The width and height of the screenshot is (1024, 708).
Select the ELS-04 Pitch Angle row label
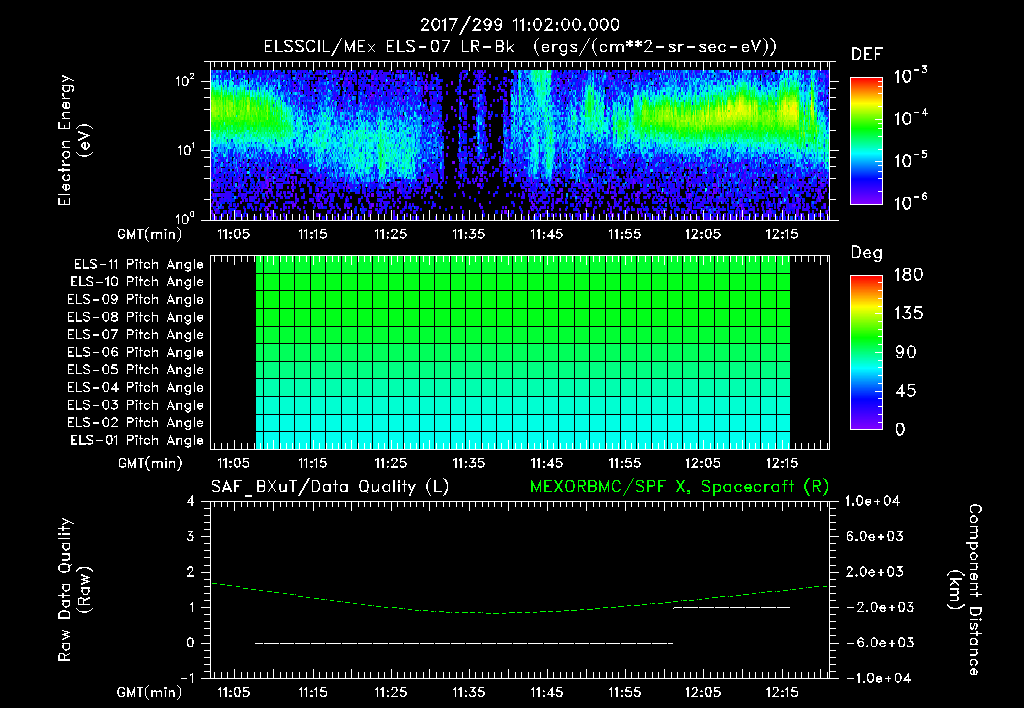pyautogui.click(x=135, y=387)
